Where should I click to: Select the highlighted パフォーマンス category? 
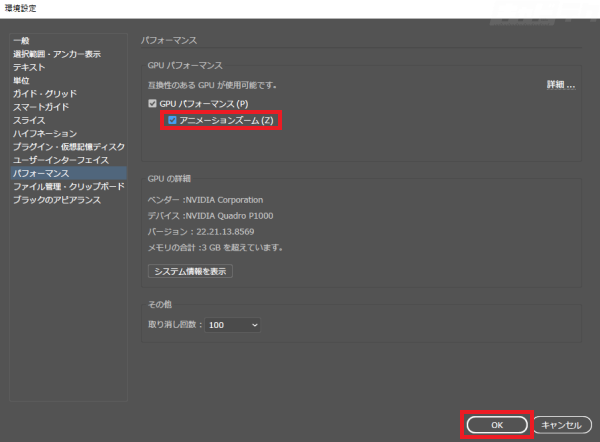point(69,173)
